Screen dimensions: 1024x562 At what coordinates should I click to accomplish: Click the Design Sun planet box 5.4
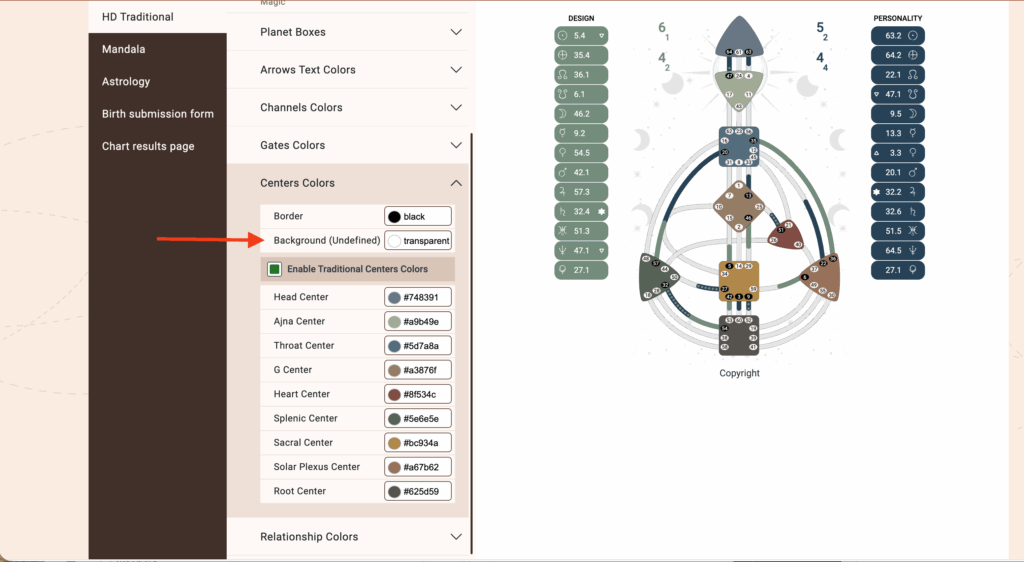click(581, 35)
